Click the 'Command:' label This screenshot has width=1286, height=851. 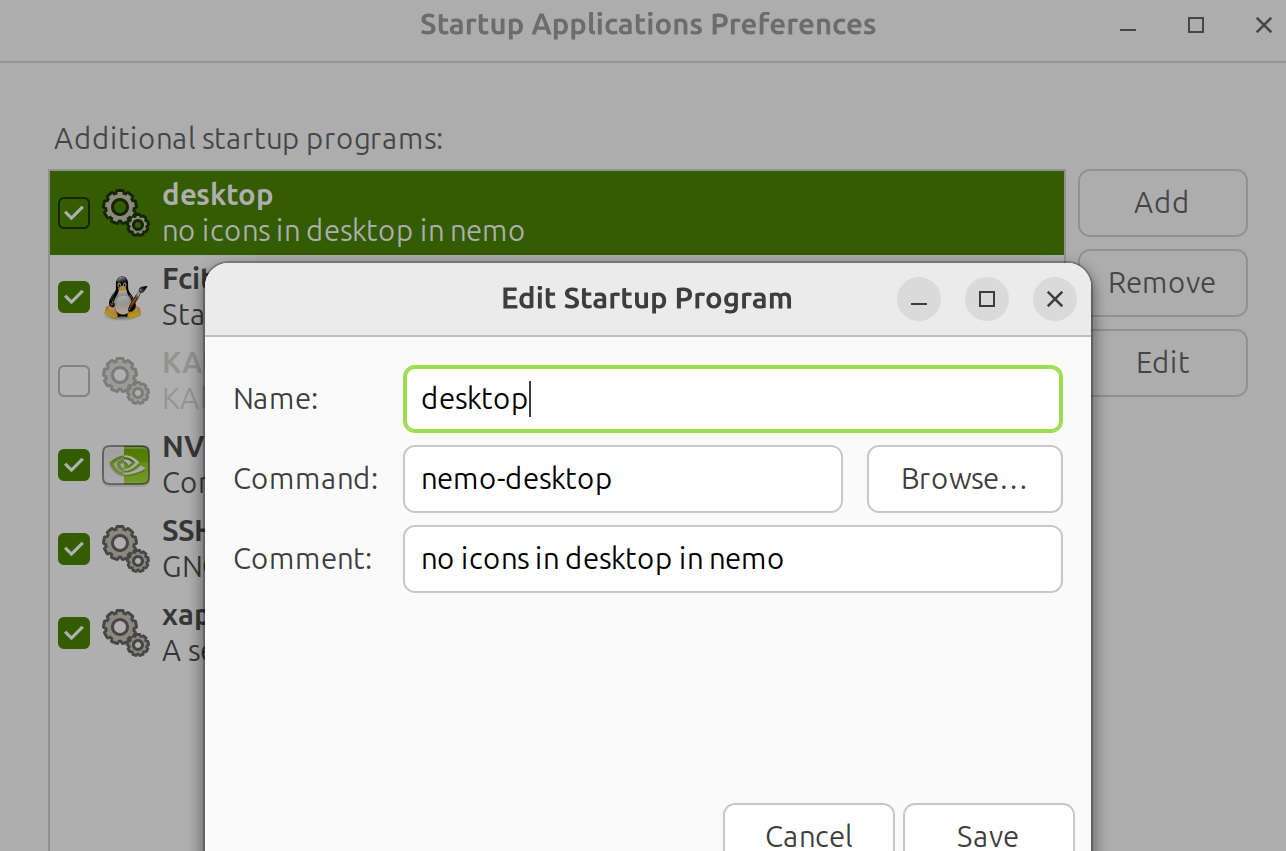[306, 479]
